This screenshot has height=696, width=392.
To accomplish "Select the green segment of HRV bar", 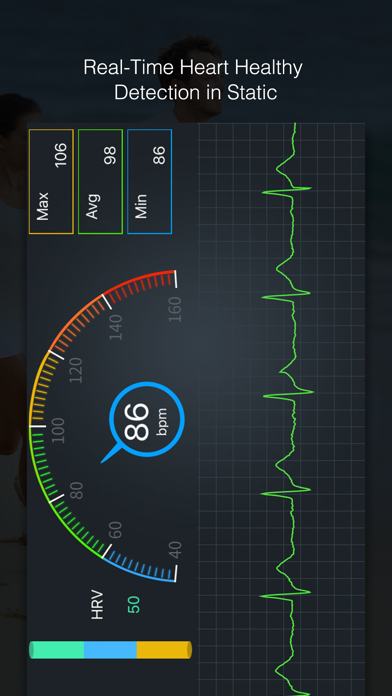I will coord(56,650).
